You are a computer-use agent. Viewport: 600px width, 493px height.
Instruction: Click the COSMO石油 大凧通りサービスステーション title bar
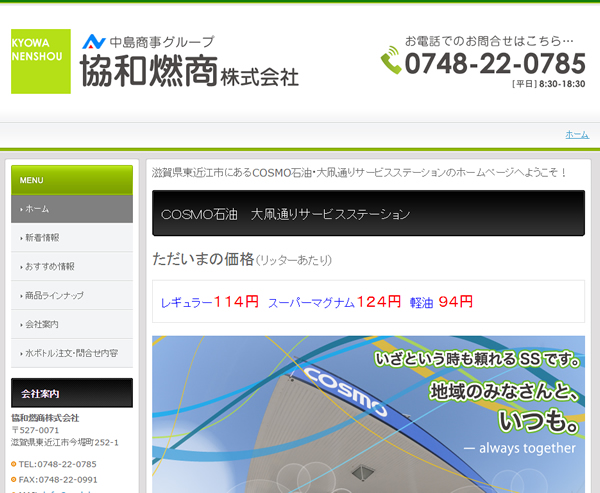(368, 213)
